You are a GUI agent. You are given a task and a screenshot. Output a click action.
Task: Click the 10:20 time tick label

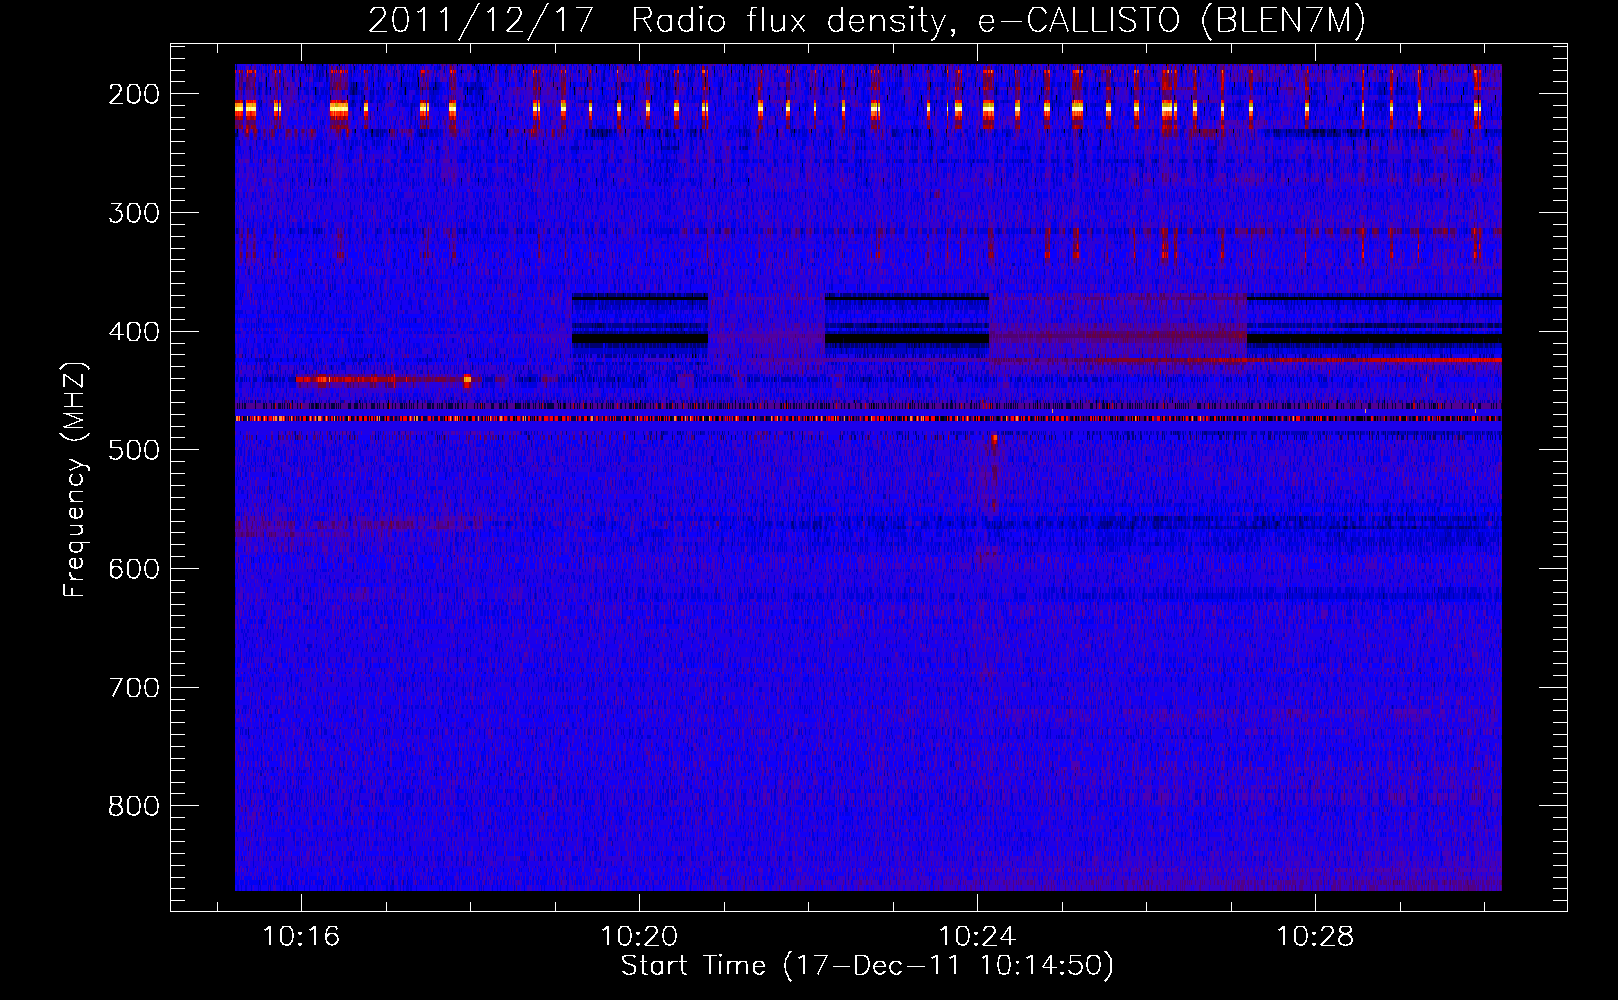[x=639, y=936]
